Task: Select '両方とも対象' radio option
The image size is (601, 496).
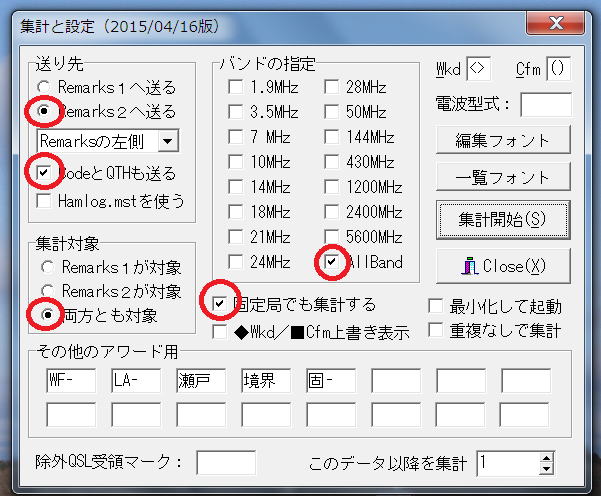Action: (47, 315)
